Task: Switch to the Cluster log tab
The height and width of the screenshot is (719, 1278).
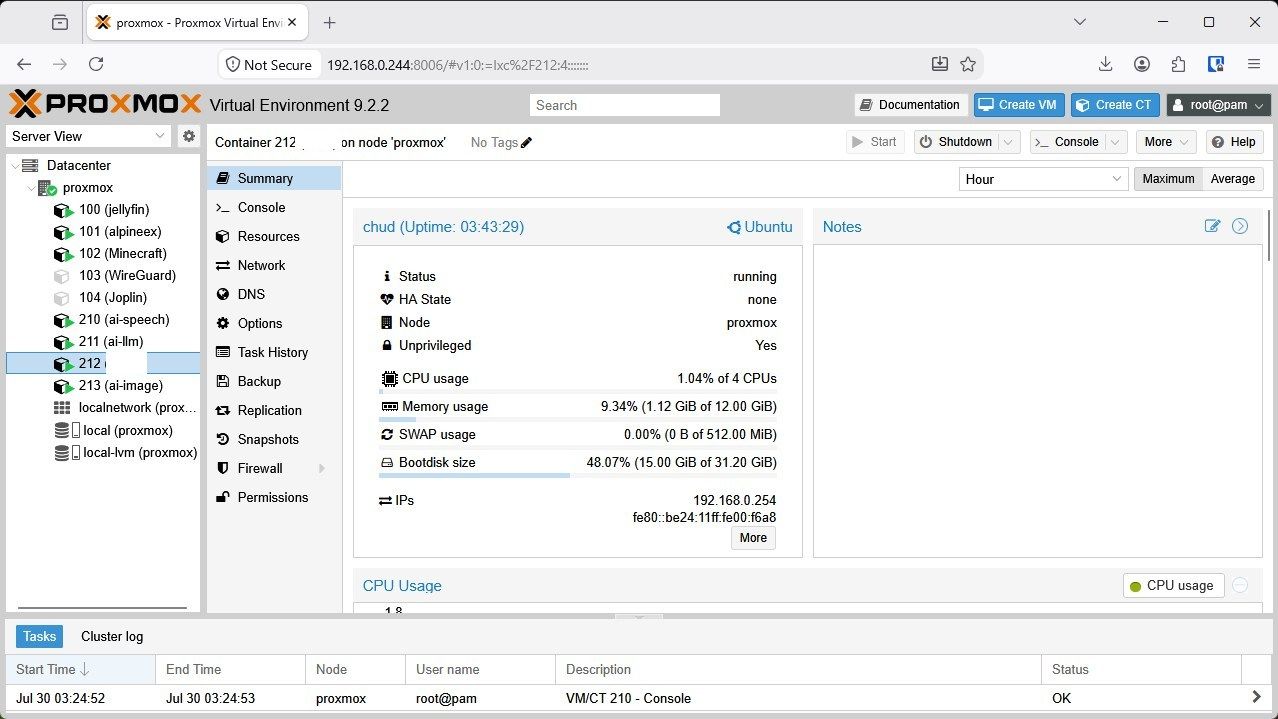Action: 112,636
